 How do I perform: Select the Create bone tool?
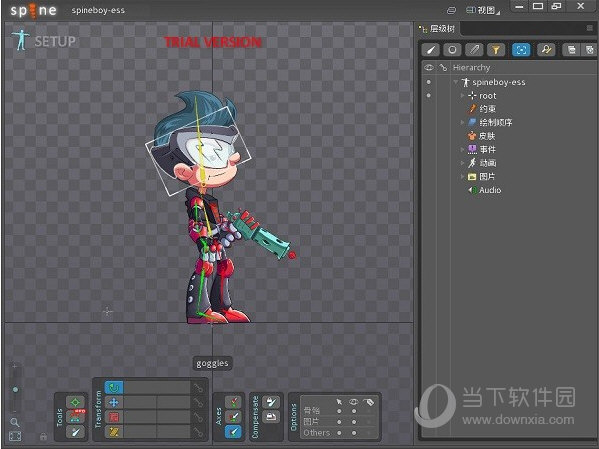(x=75, y=432)
